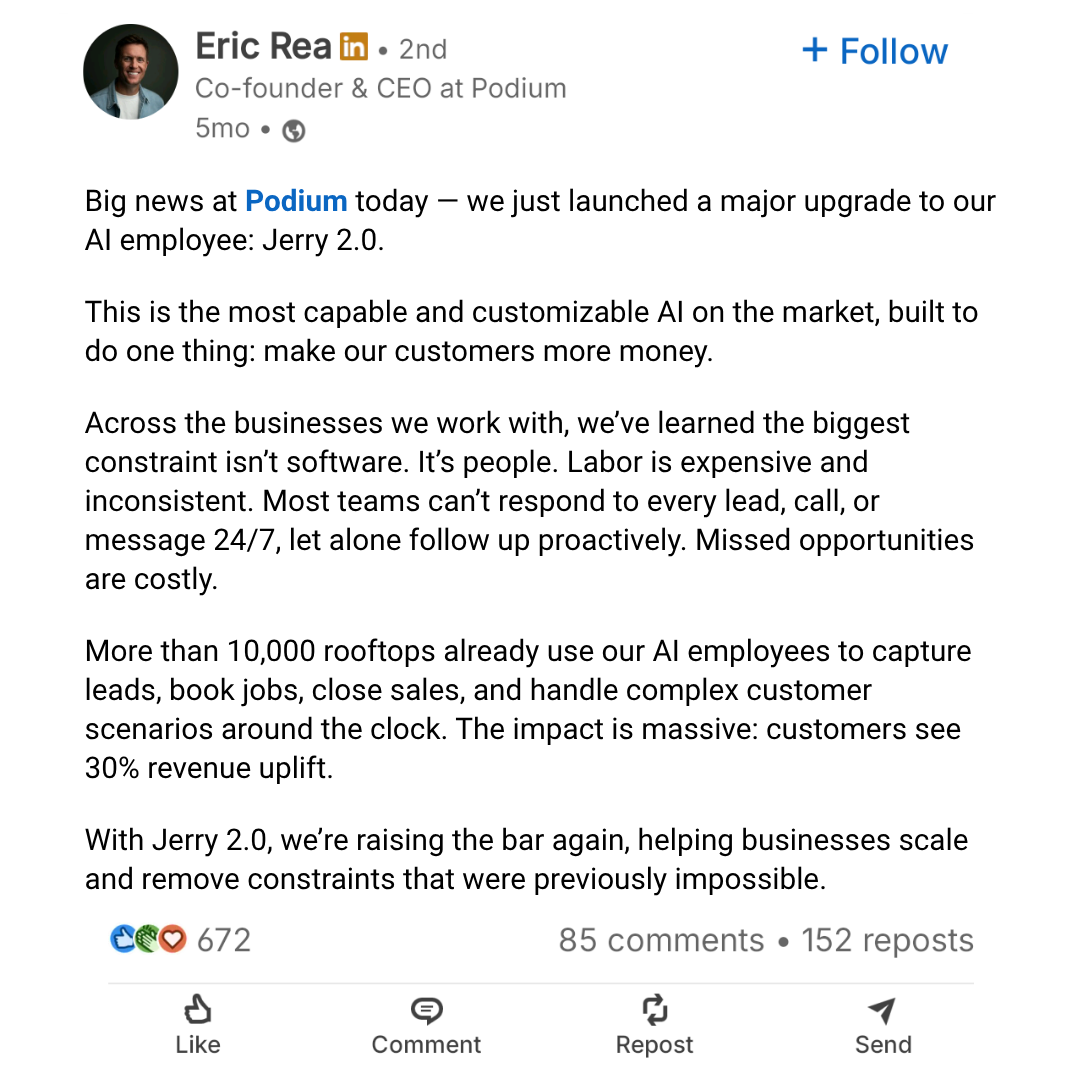Viewport: 1080px width, 1080px height.
Task: Click the globe public visibility icon
Action: [x=293, y=130]
